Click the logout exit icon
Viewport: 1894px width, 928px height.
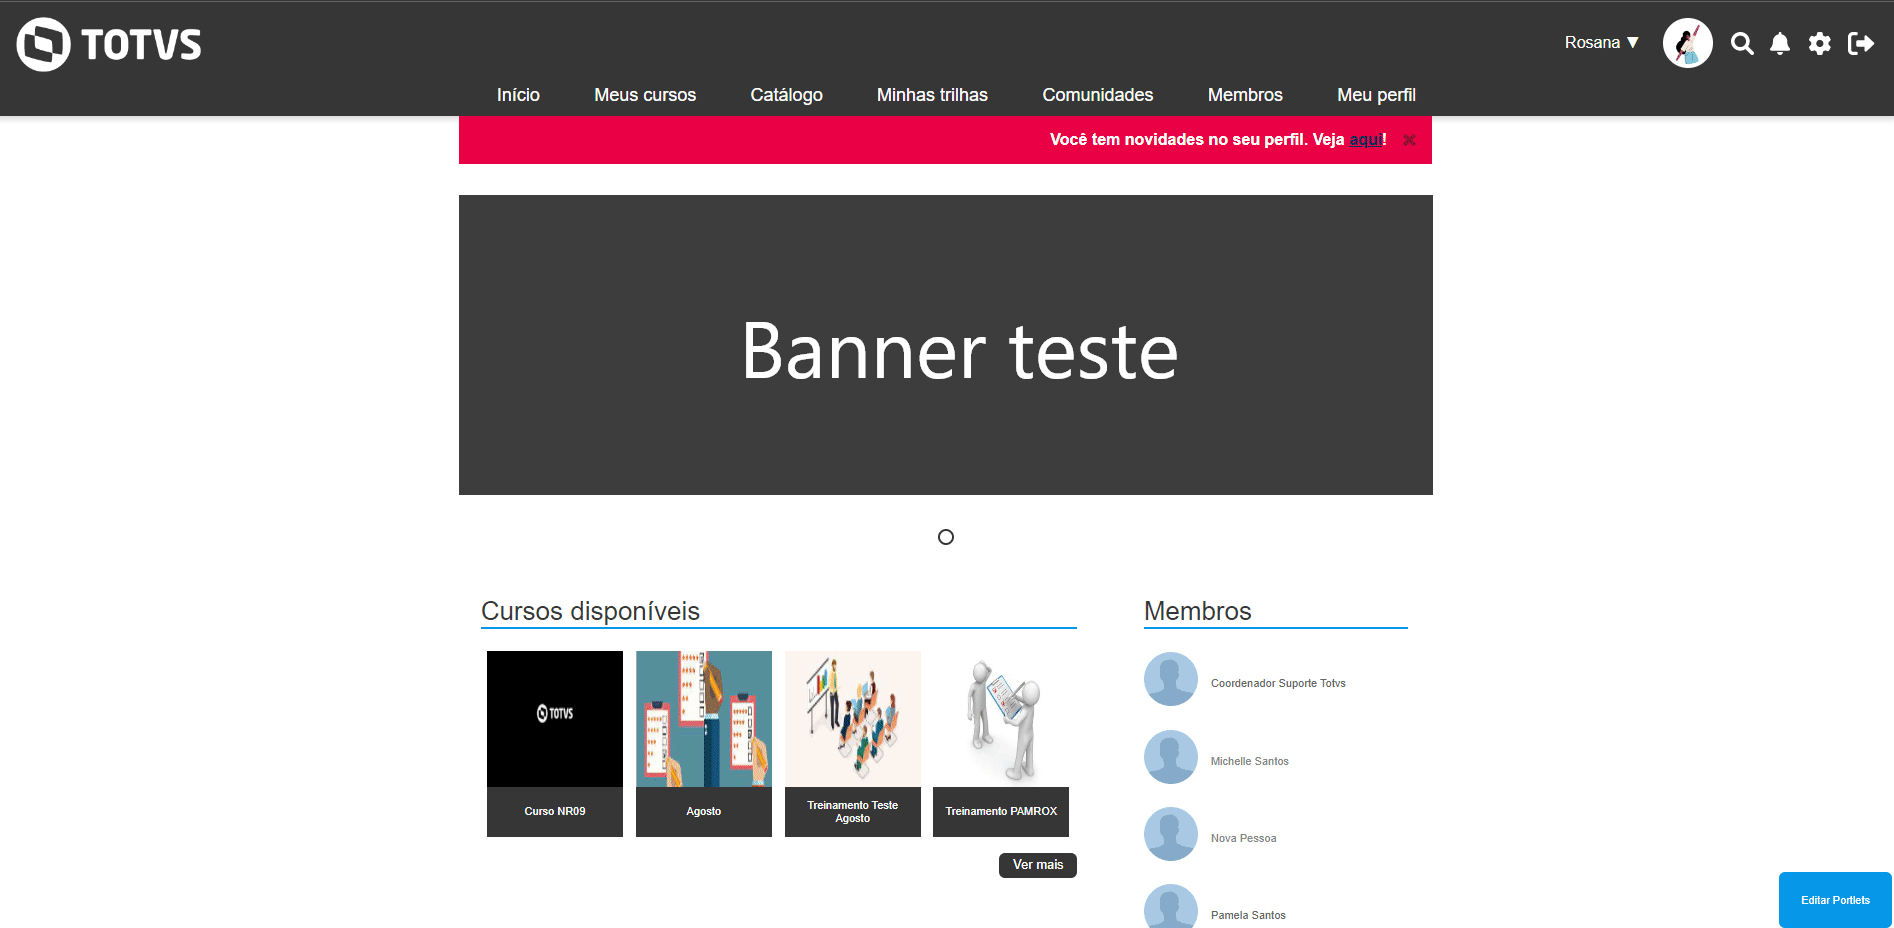(x=1861, y=43)
